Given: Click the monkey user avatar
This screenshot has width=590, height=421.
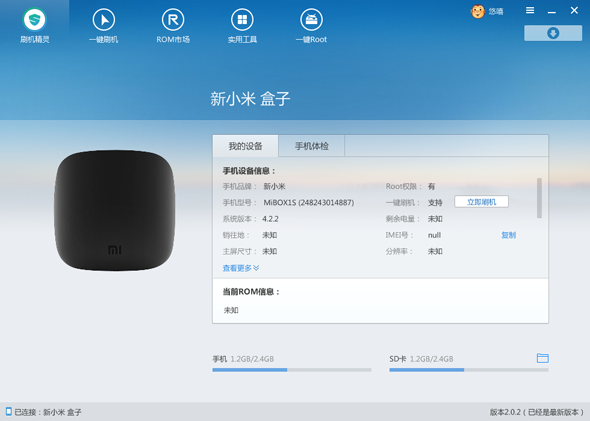Looking at the screenshot, I should (477, 11).
